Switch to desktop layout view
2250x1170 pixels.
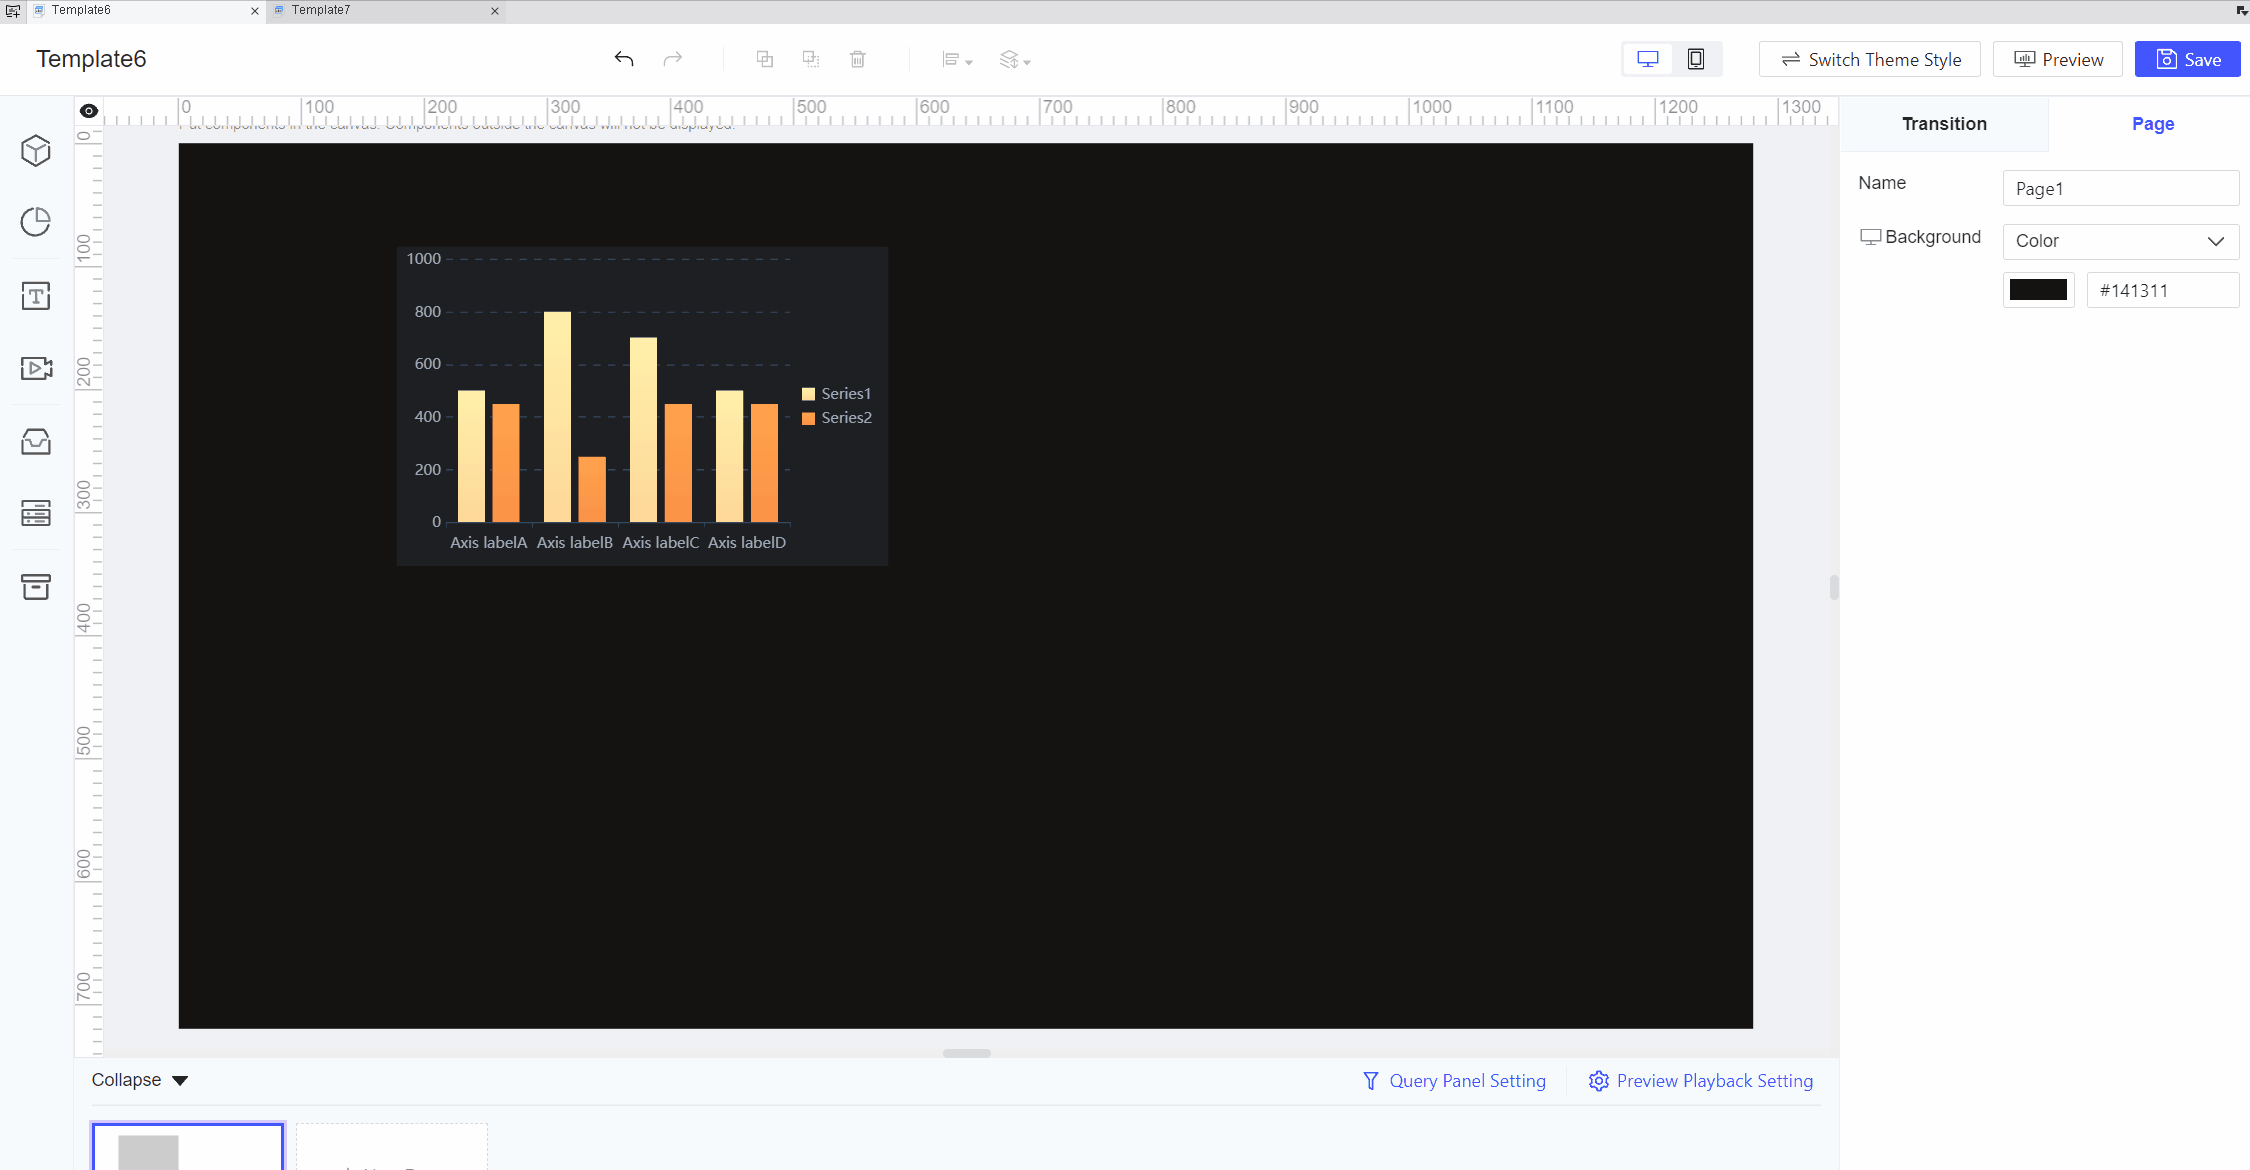click(1648, 59)
